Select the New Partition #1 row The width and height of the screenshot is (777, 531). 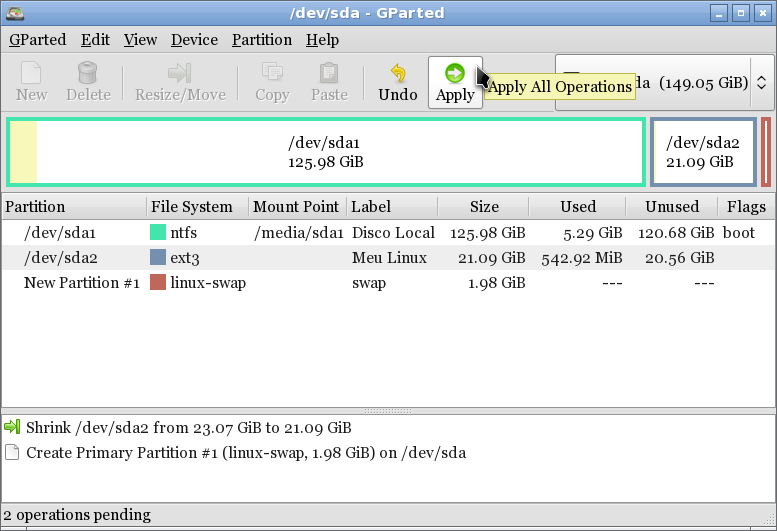tap(300, 283)
